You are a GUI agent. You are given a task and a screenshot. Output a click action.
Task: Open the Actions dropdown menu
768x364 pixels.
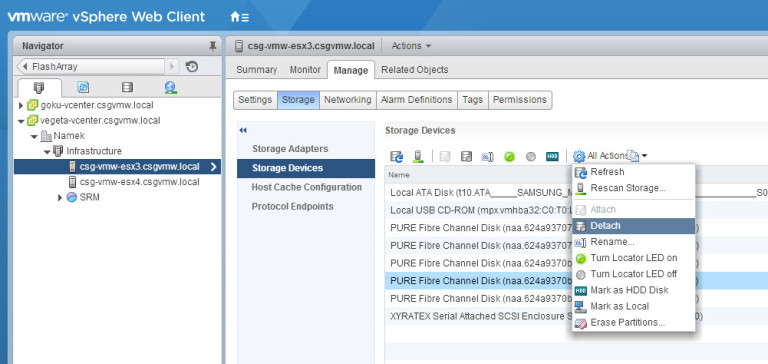411,46
